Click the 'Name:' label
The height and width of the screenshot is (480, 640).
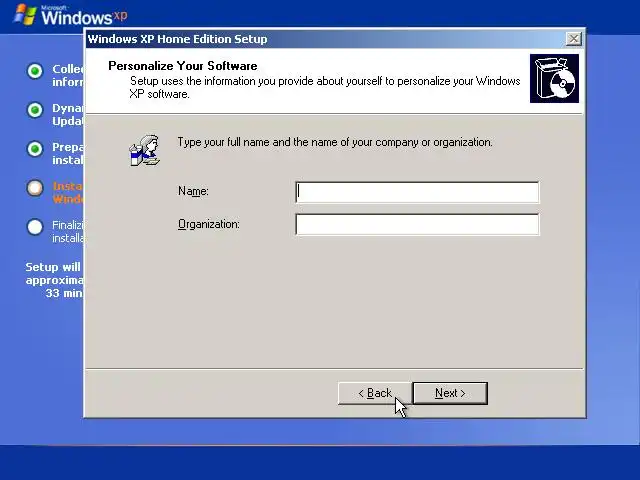193,191
